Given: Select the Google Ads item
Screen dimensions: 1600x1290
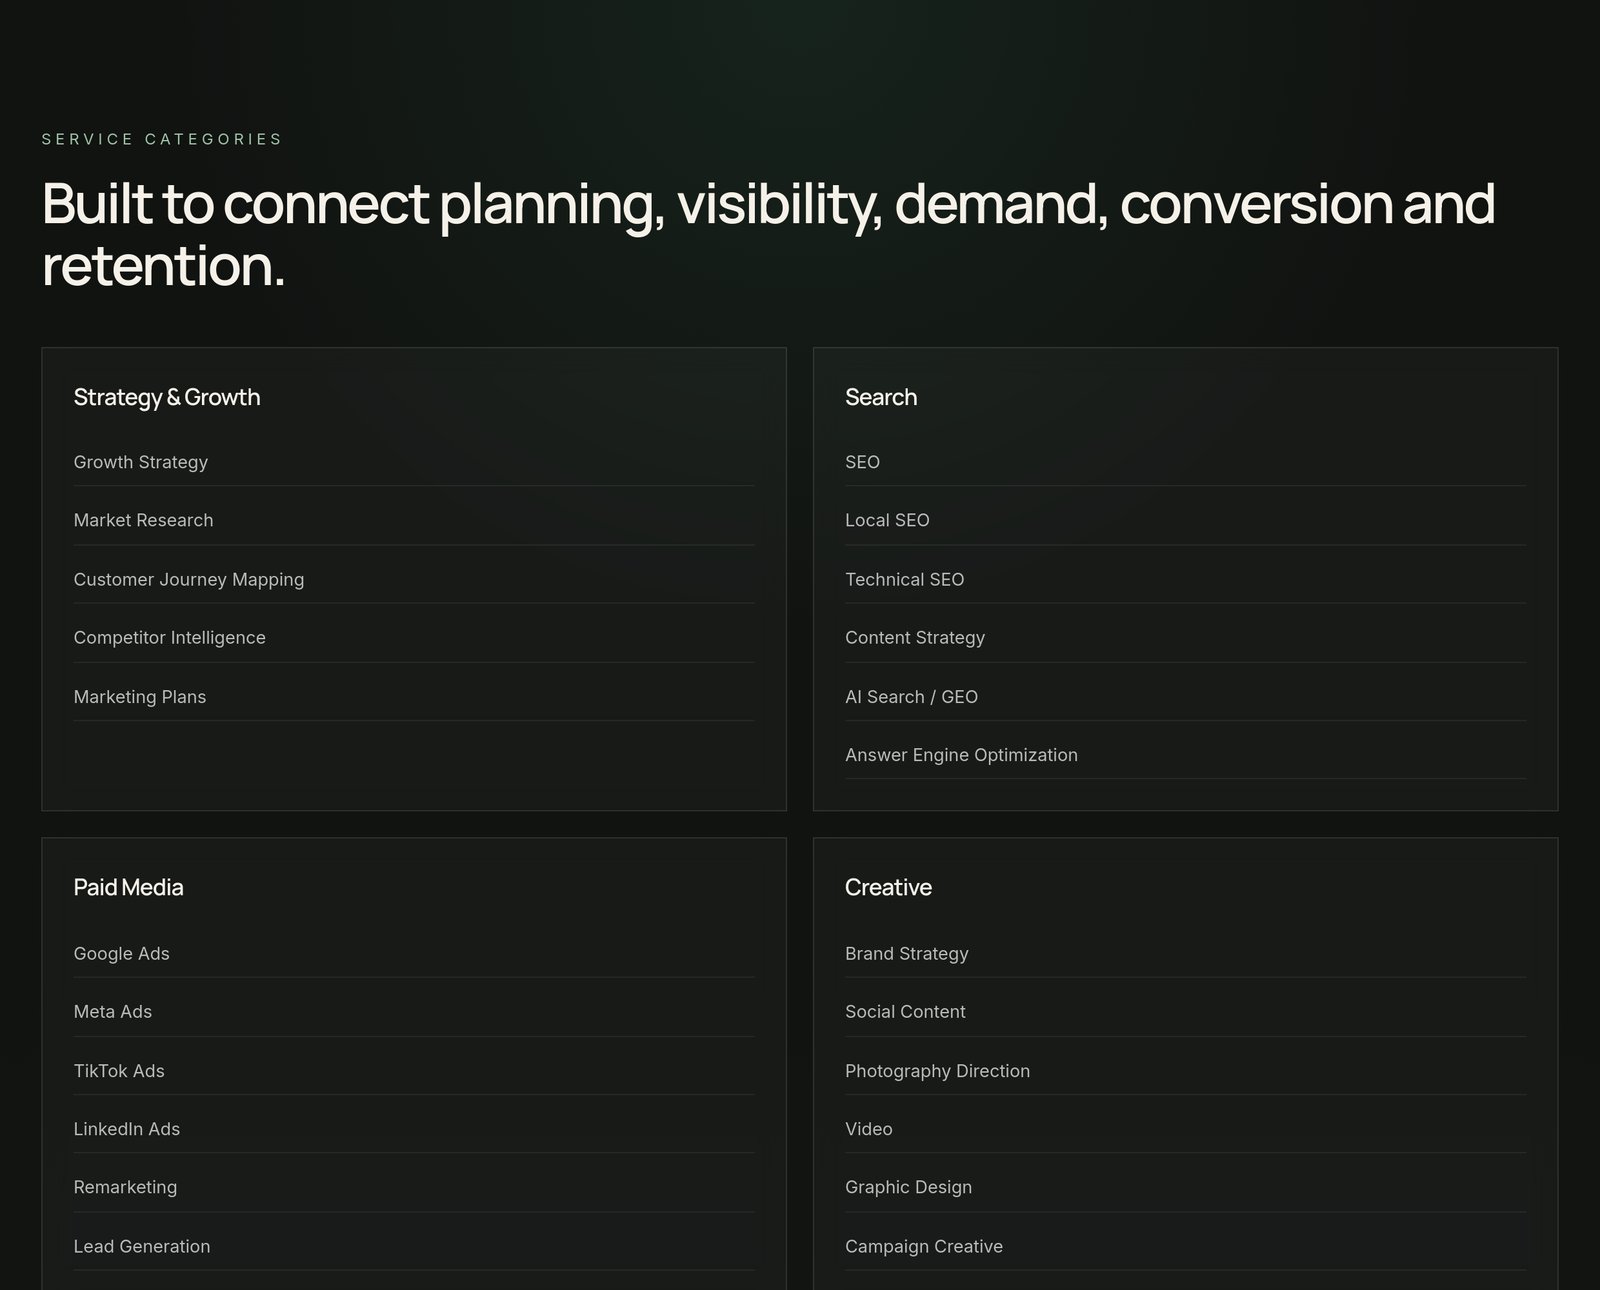Looking at the screenshot, I should tap(414, 953).
